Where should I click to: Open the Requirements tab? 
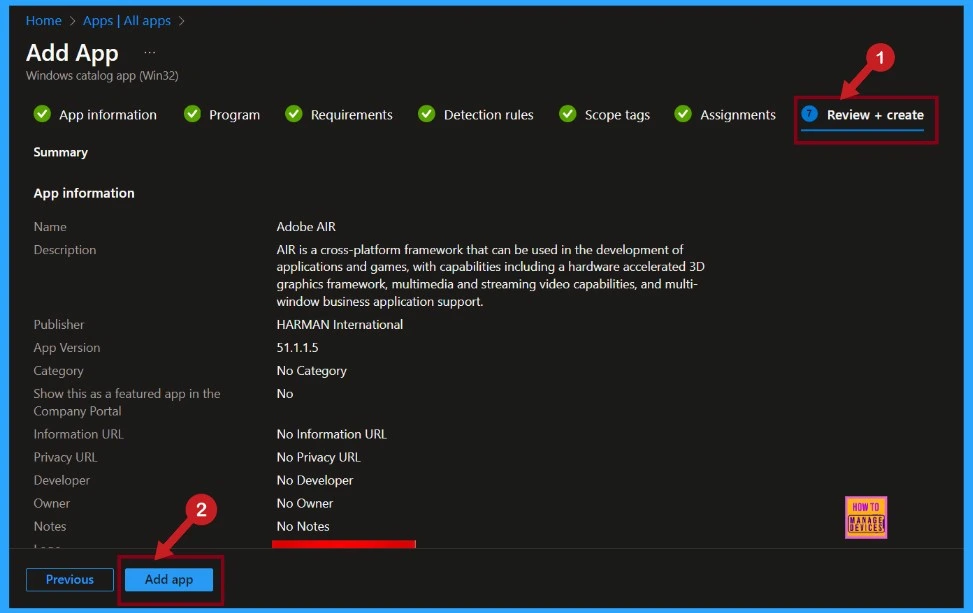point(351,115)
